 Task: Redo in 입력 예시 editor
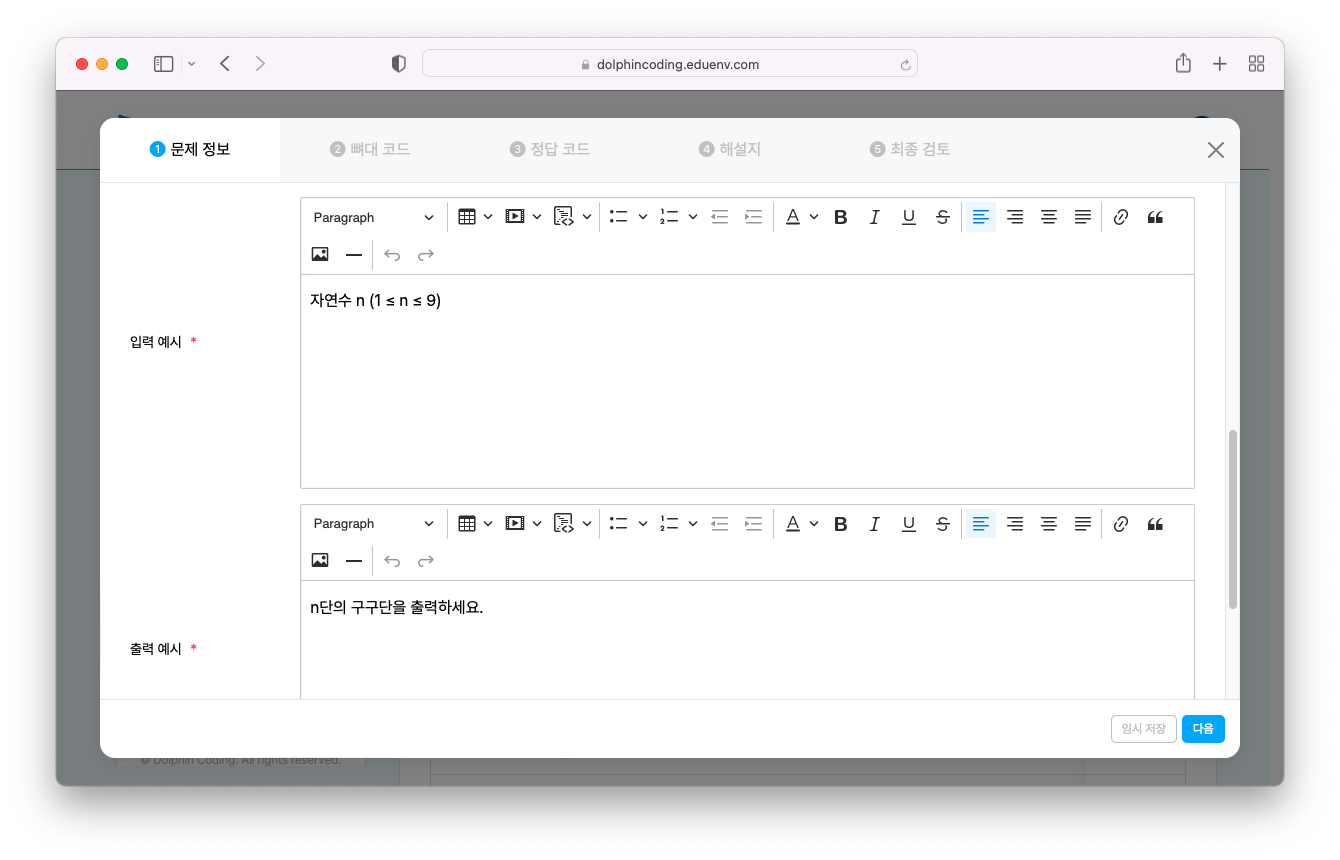(x=426, y=255)
